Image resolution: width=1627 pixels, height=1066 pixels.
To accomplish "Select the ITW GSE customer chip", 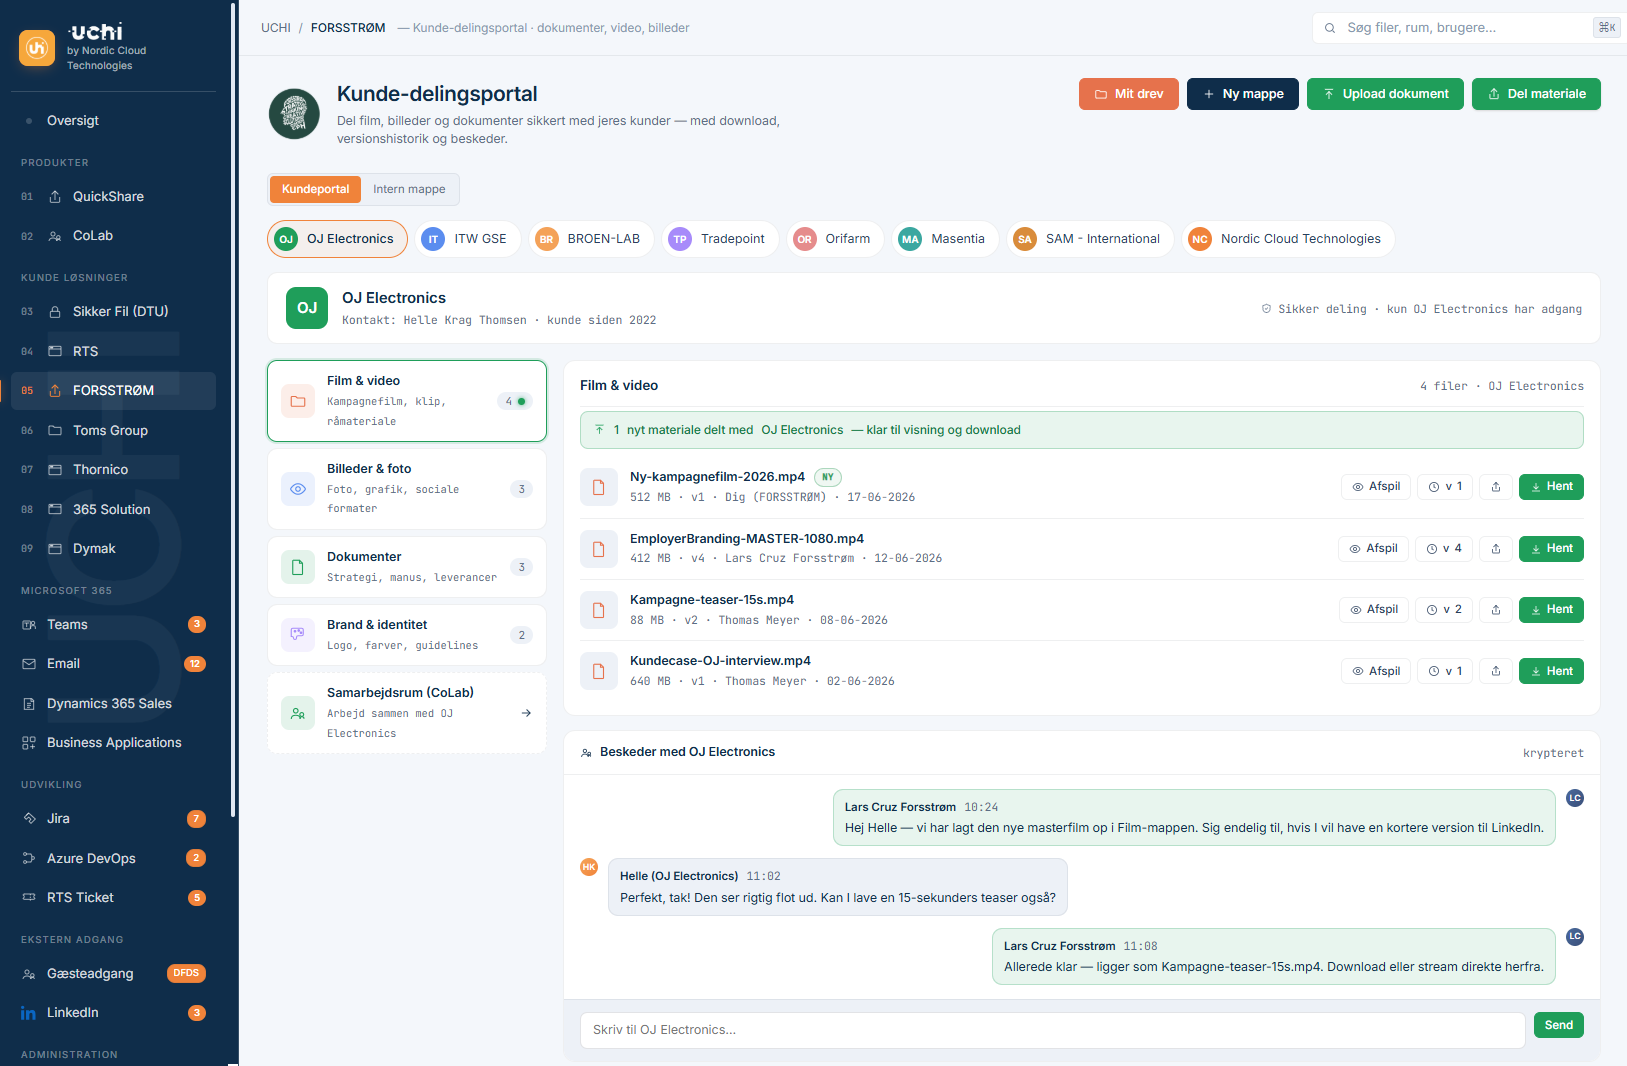I will (468, 239).
